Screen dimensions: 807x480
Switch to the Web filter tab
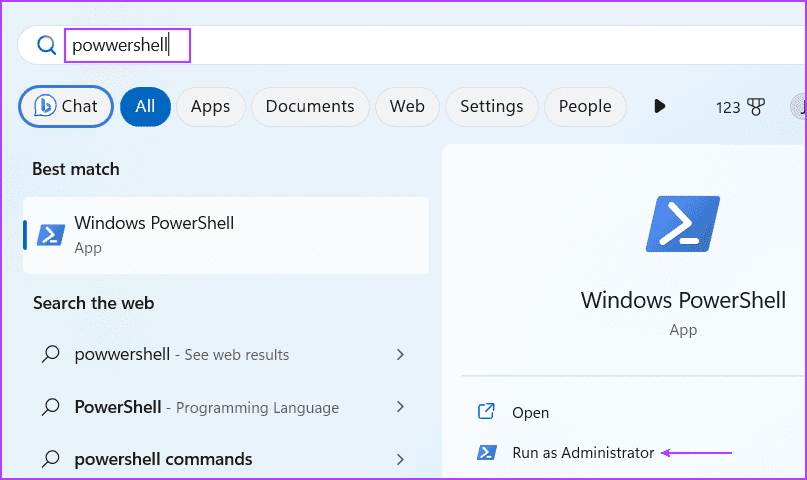pos(407,106)
